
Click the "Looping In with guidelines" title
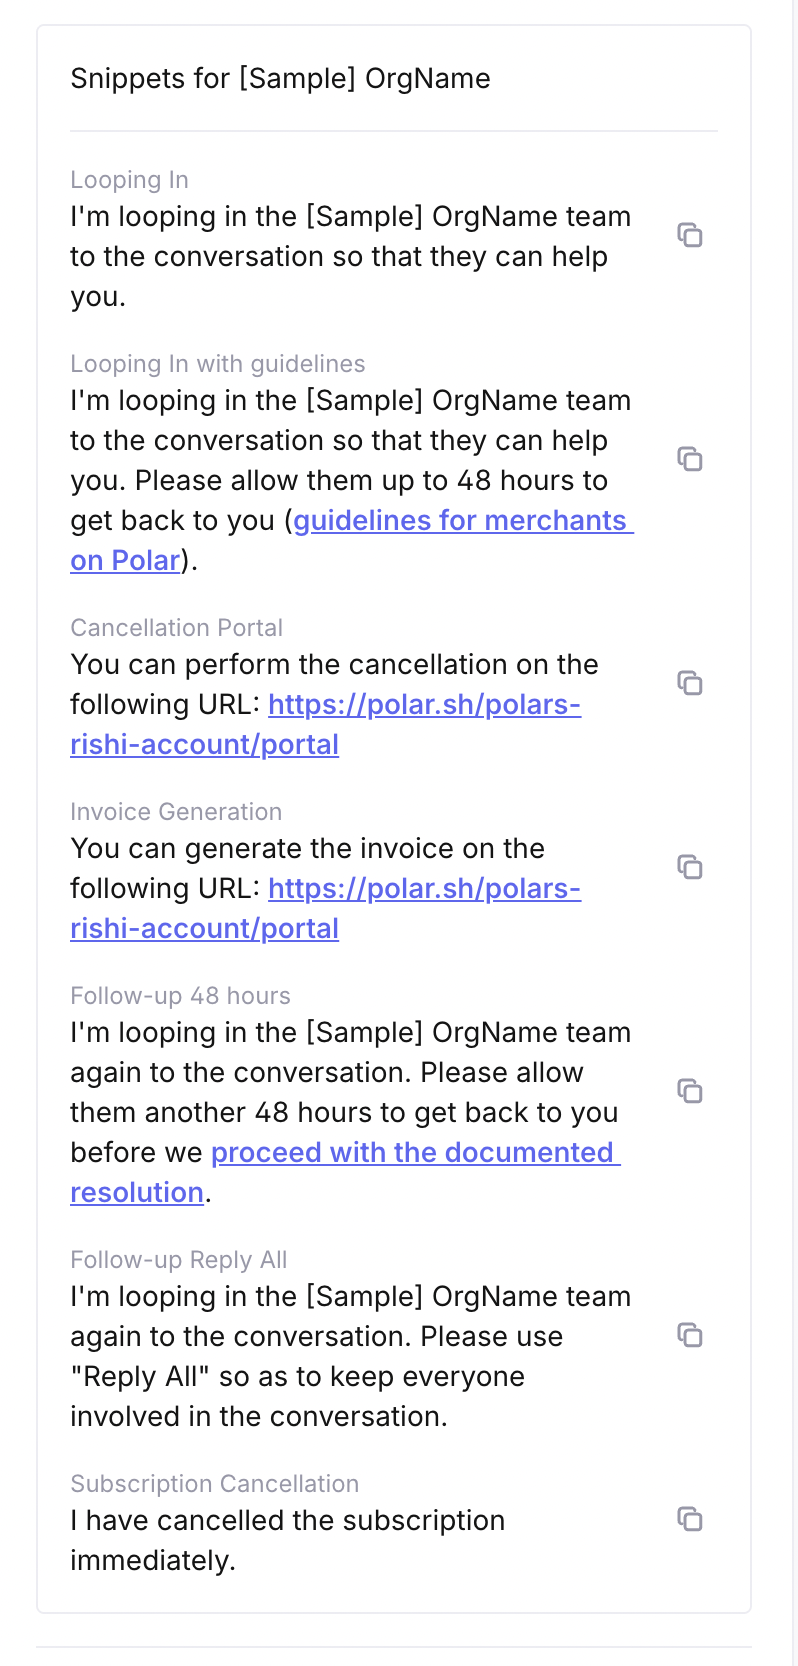217,364
